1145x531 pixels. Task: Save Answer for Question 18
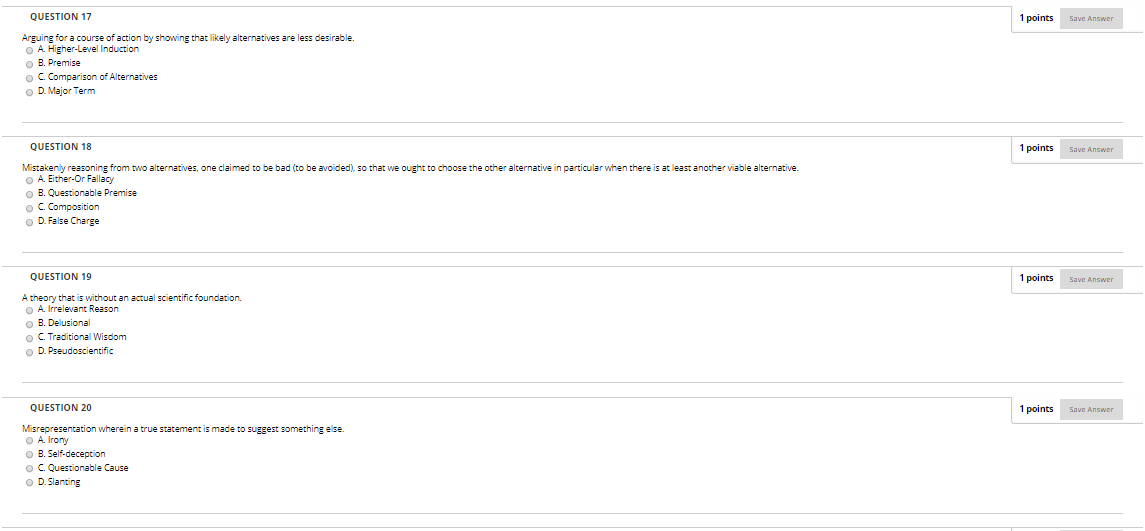tap(1091, 149)
